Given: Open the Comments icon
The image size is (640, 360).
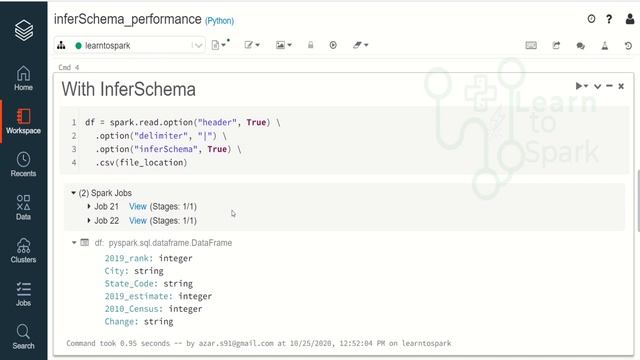Looking at the screenshot, I should [580, 46].
